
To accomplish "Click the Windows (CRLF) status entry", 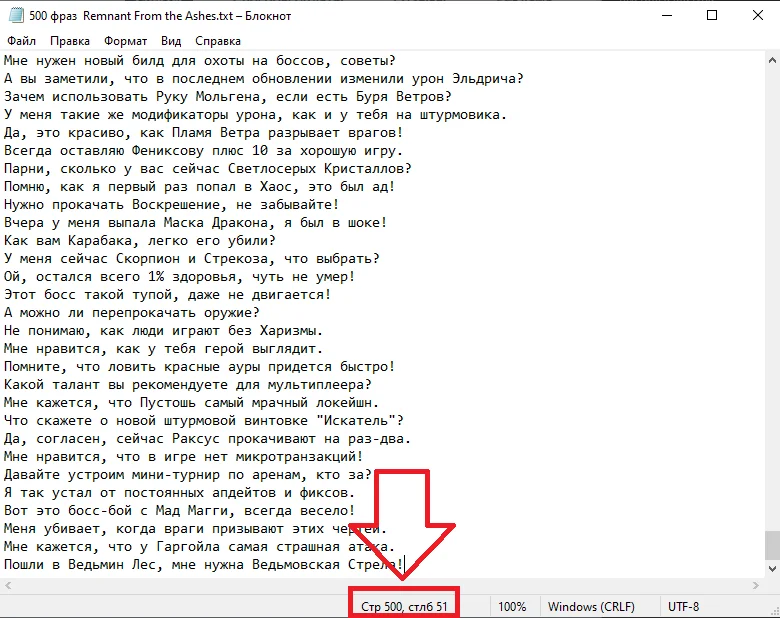I will 591,607.
